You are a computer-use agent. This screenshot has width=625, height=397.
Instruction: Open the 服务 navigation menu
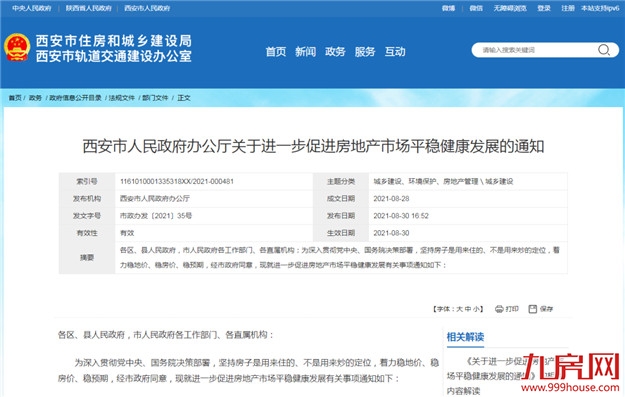(365, 51)
